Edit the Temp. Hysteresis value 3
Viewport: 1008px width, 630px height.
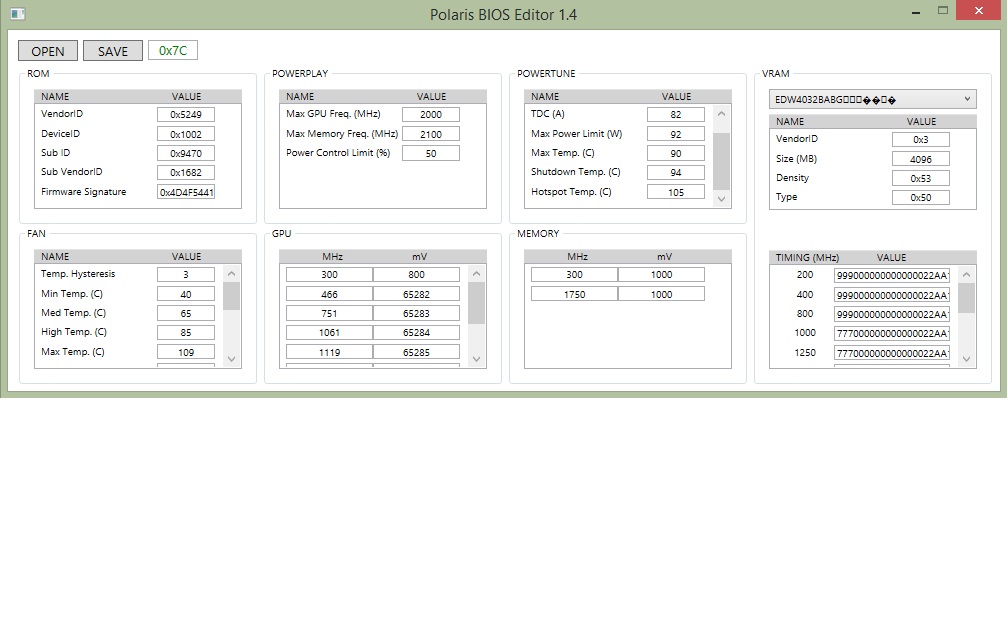click(186, 274)
